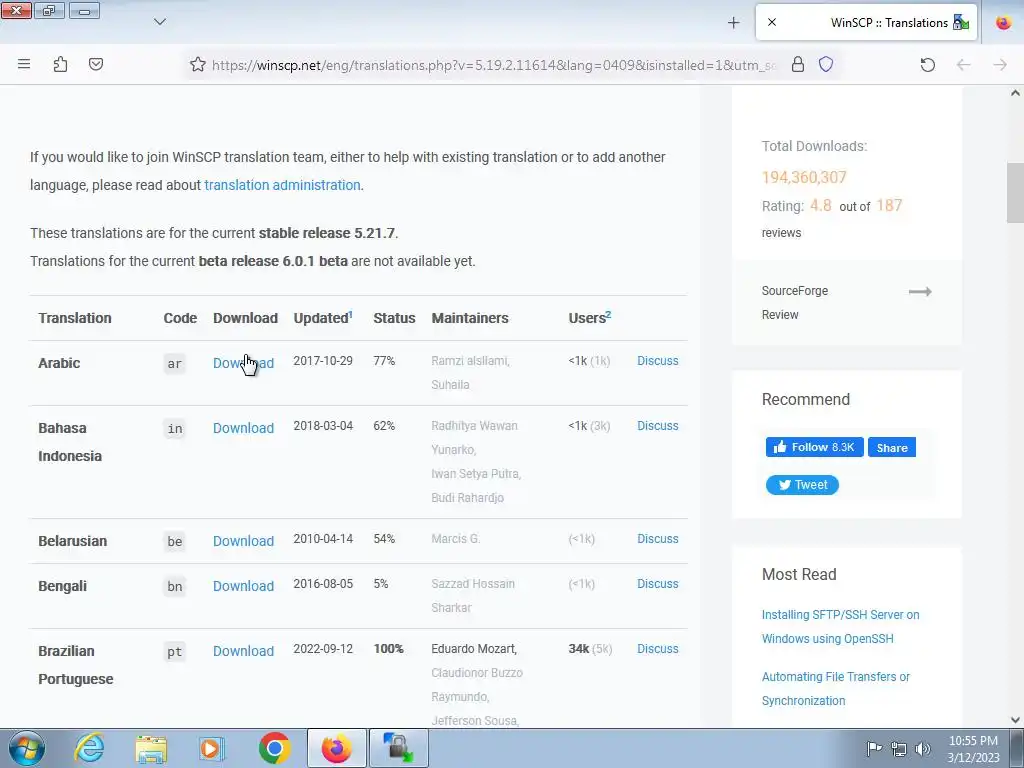Bookmark this page with the star icon
The height and width of the screenshot is (768, 1024).
coord(198,65)
